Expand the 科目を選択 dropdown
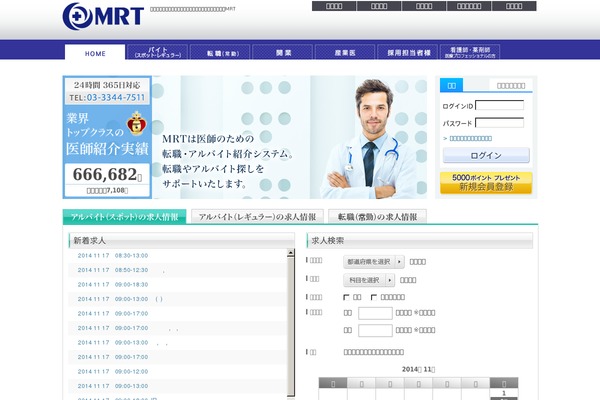Screen dimensions: 600x400 point(371,280)
